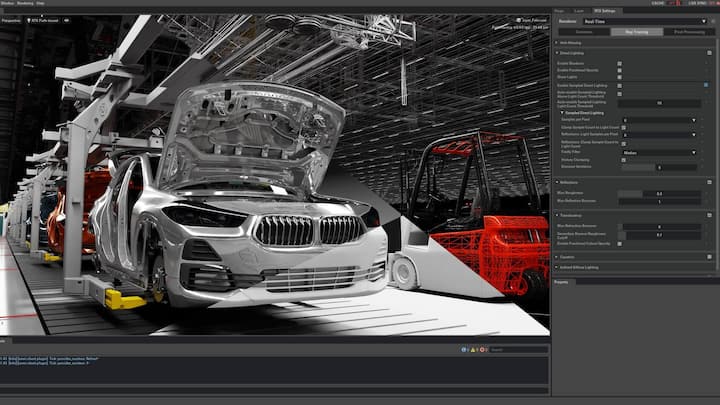This screenshot has height=405, width=720.
Task: Toggle Clamp Sample Count to Light Count checkbox
Action: tap(624, 127)
